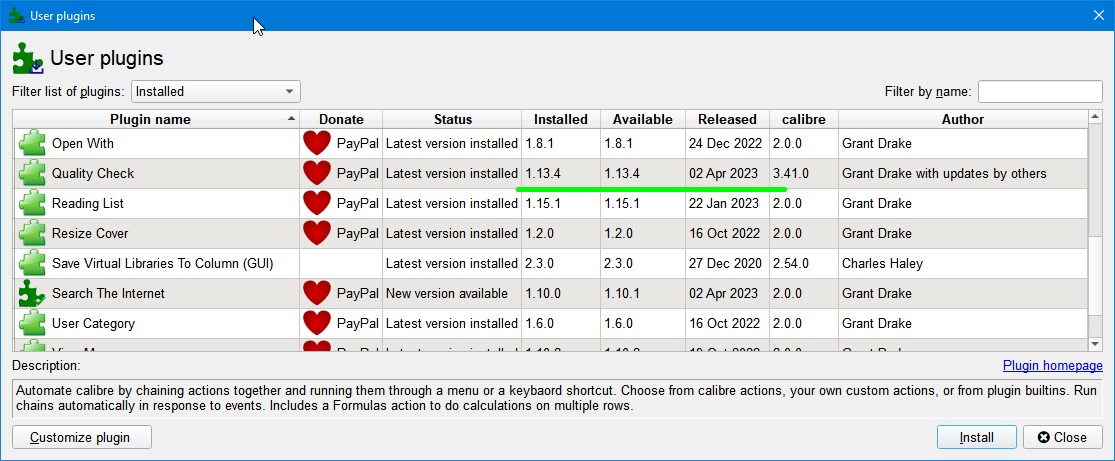Click release date 22 Jan 2023
Screen dimensions: 1115x461
[x=724, y=203]
